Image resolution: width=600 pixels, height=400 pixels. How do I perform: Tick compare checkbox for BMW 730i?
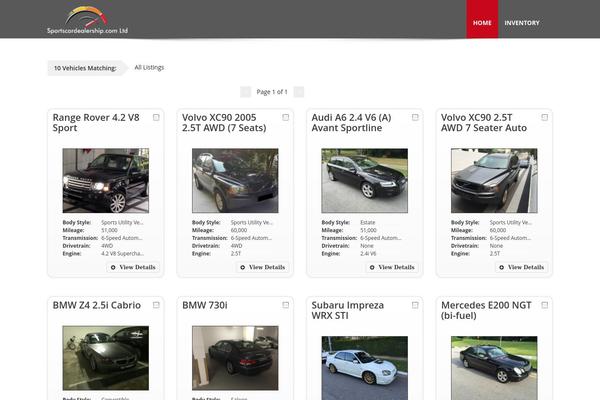285,305
